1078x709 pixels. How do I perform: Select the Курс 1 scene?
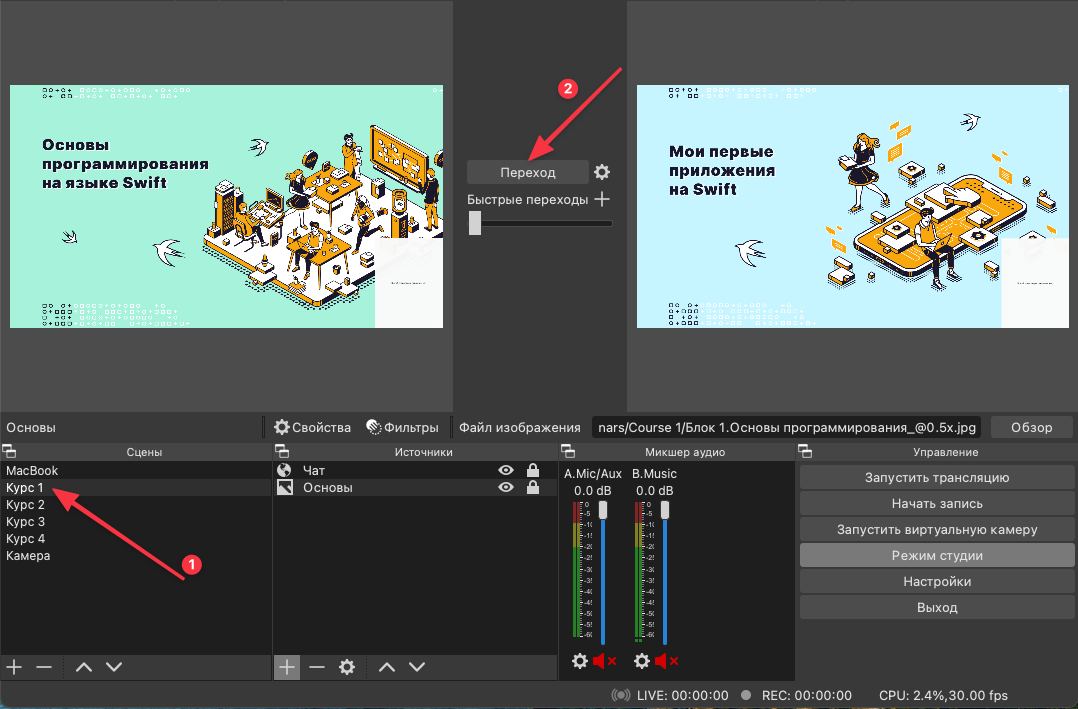[136, 488]
